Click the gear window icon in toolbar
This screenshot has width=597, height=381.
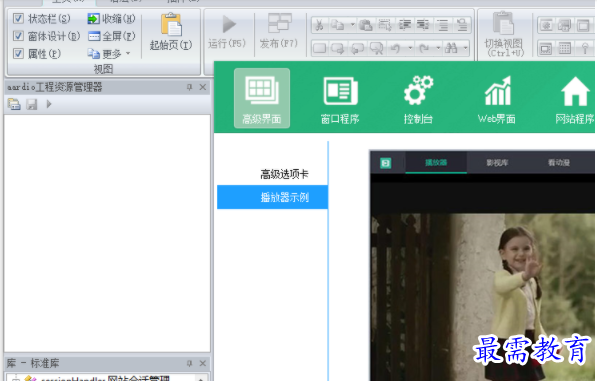(547, 26)
